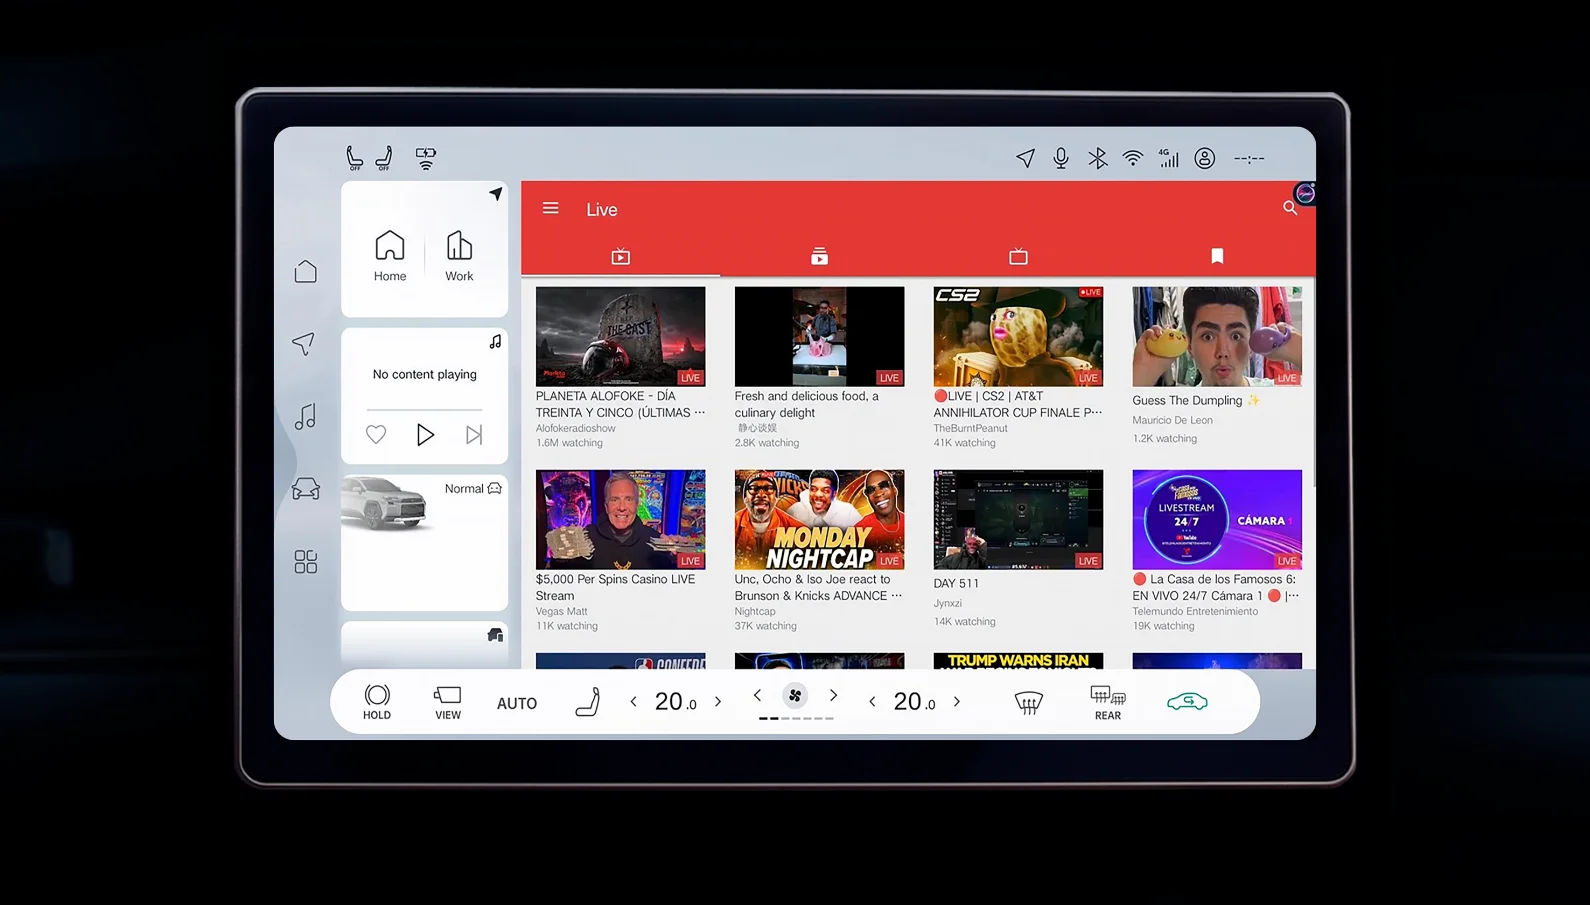Open PLANETA ALOFOKE live thumbnail
The image size is (1590, 905).
point(620,336)
